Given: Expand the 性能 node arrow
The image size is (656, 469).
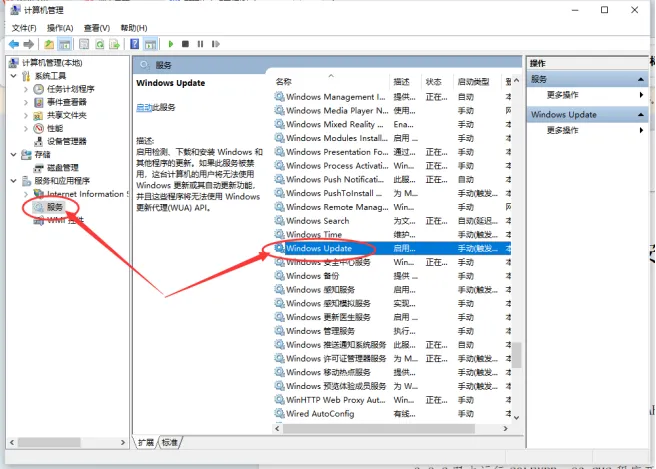Looking at the screenshot, I should (x=26, y=128).
